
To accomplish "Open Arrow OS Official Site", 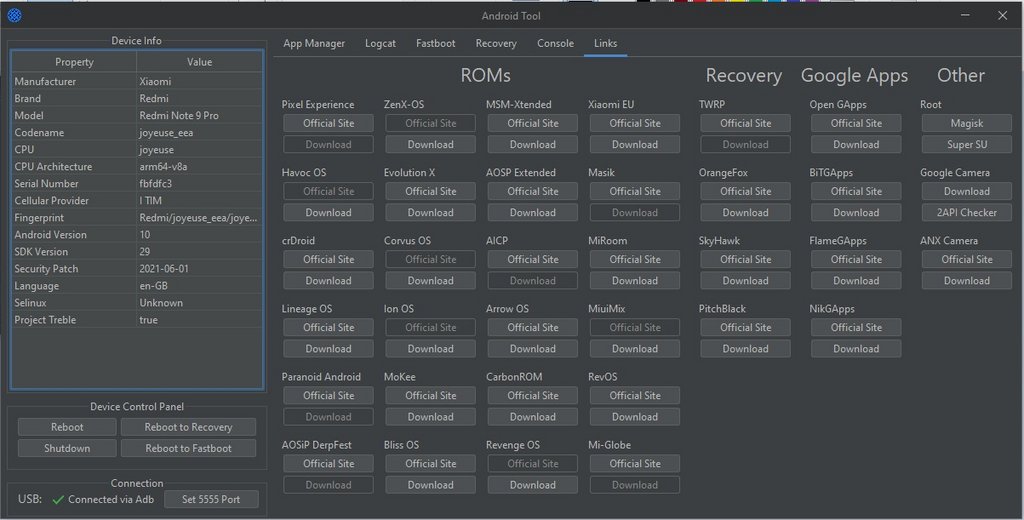I will 533,327.
